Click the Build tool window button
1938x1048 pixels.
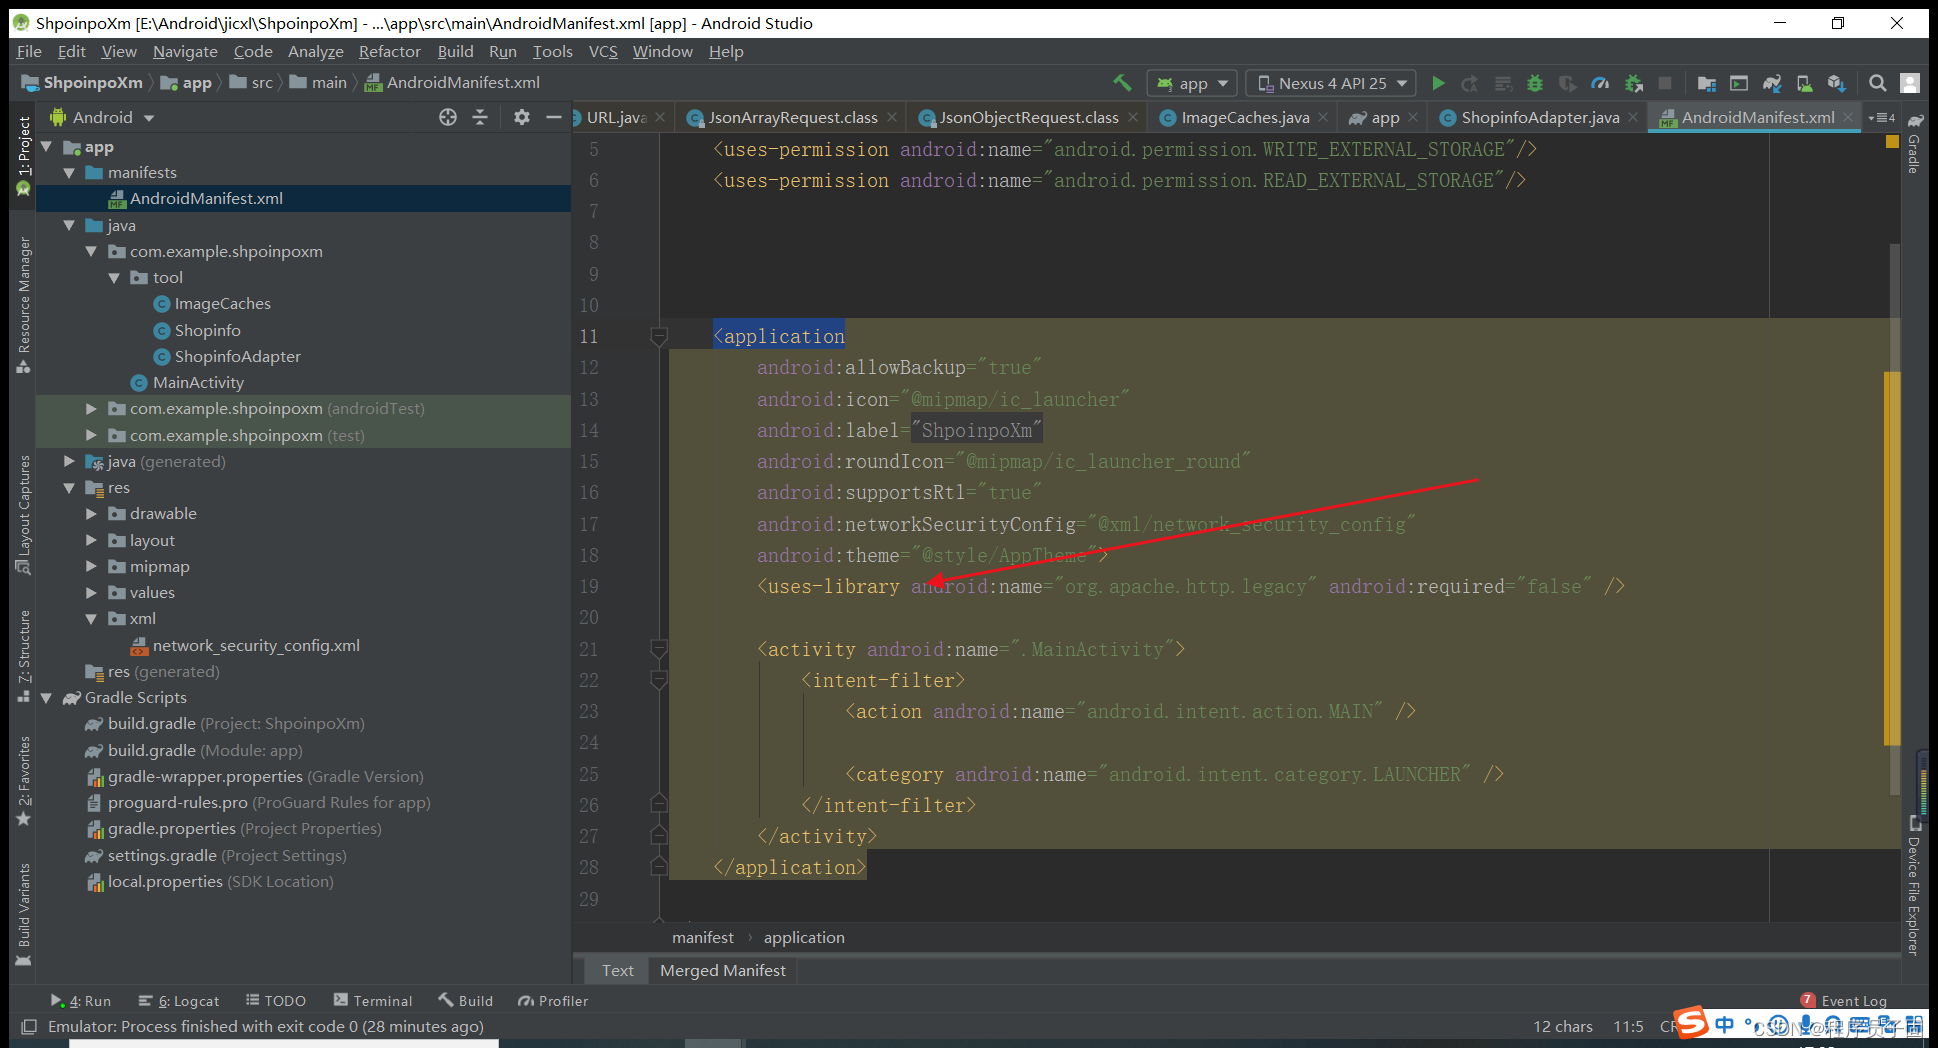pyautogui.click(x=465, y=1001)
